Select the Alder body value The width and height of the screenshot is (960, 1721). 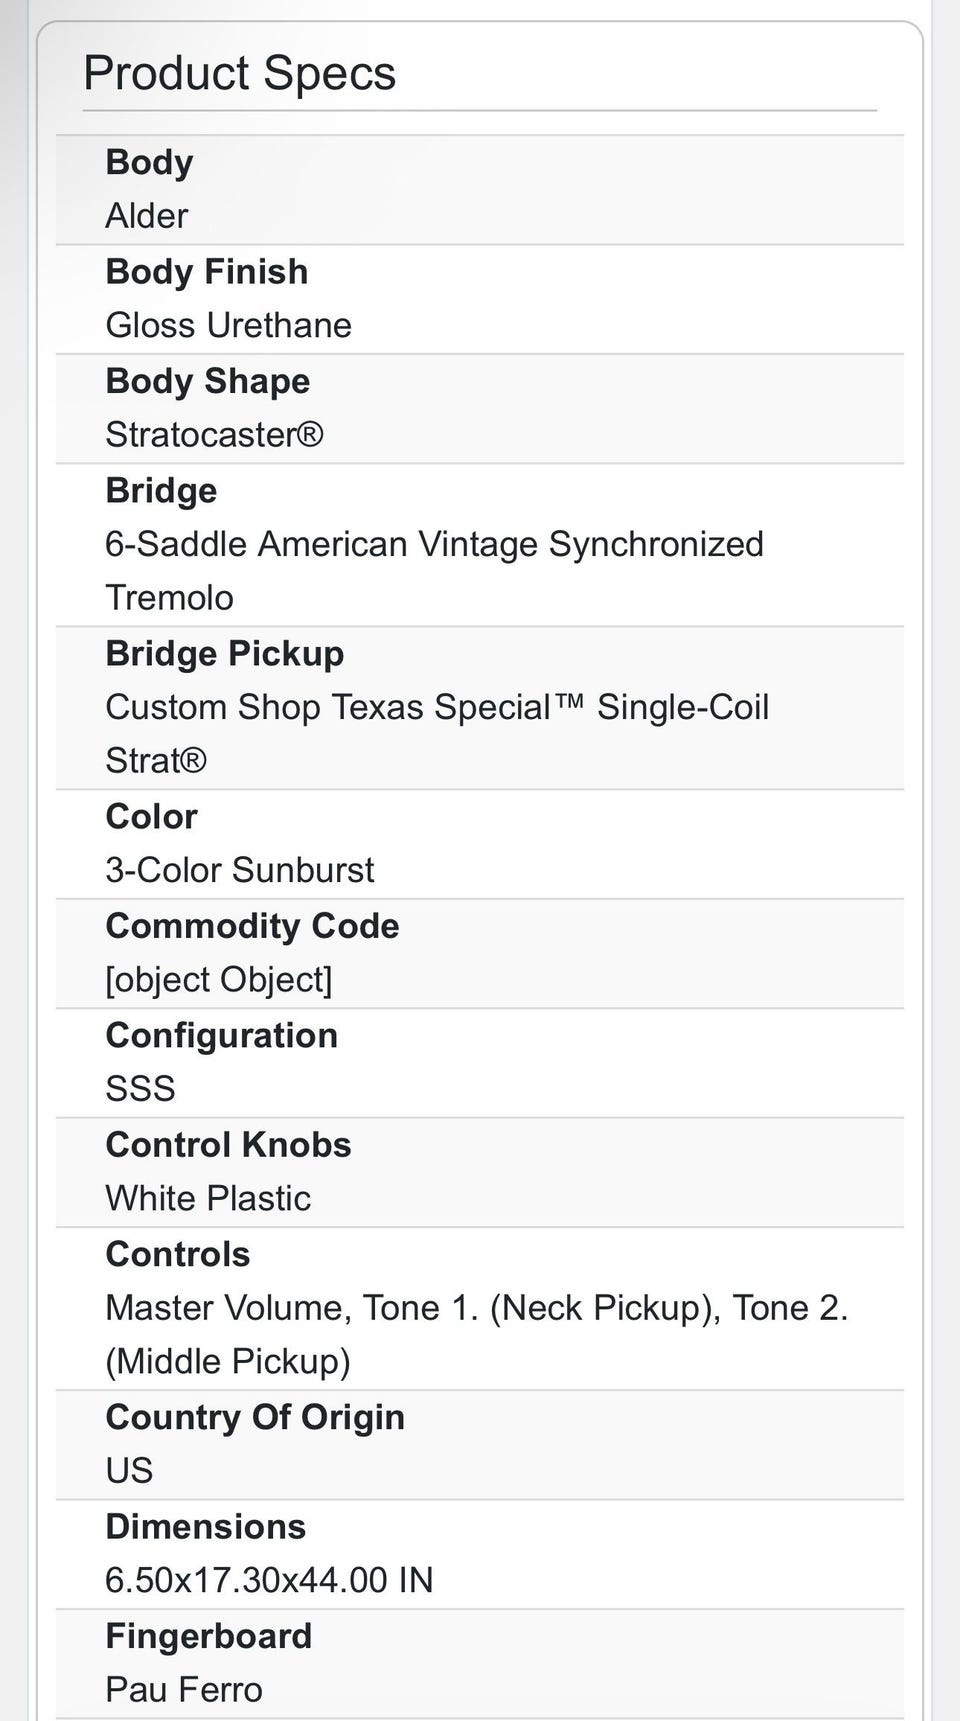[x=146, y=216]
